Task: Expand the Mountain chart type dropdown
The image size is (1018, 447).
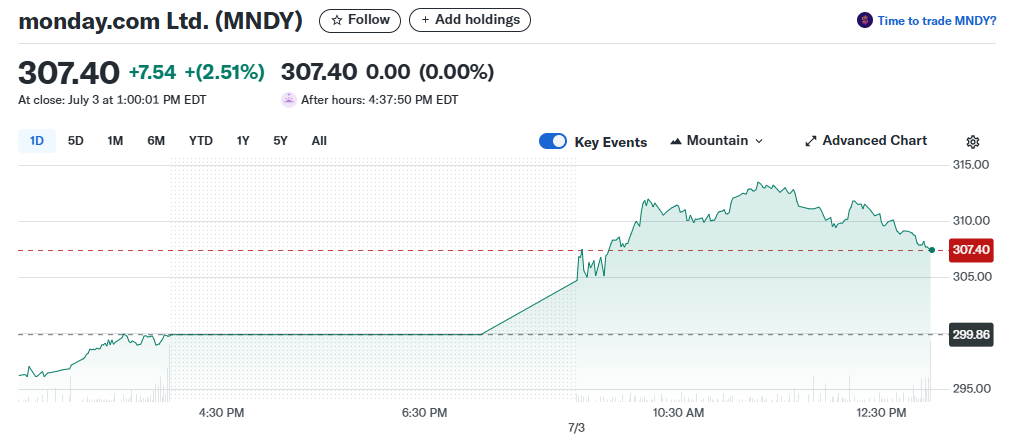Action: tap(717, 141)
